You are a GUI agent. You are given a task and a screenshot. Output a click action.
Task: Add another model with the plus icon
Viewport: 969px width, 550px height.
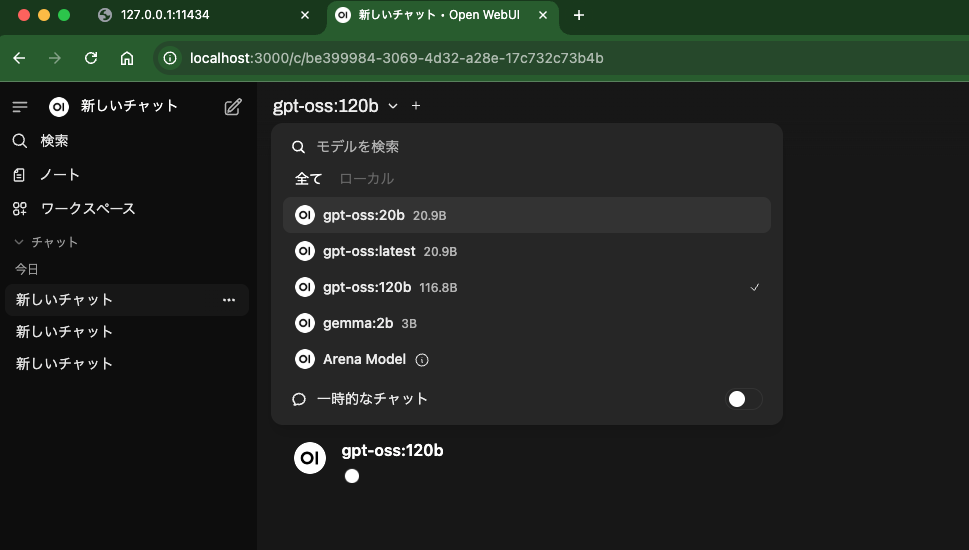point(416,106)
